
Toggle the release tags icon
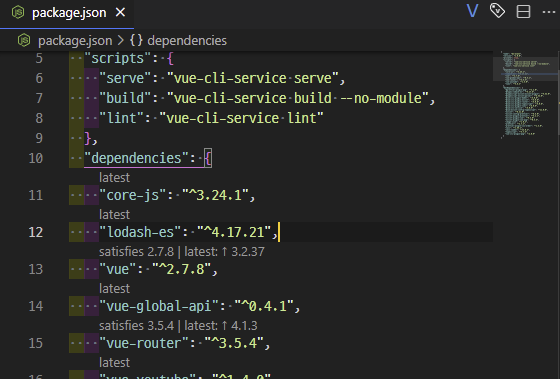point(497,11)
